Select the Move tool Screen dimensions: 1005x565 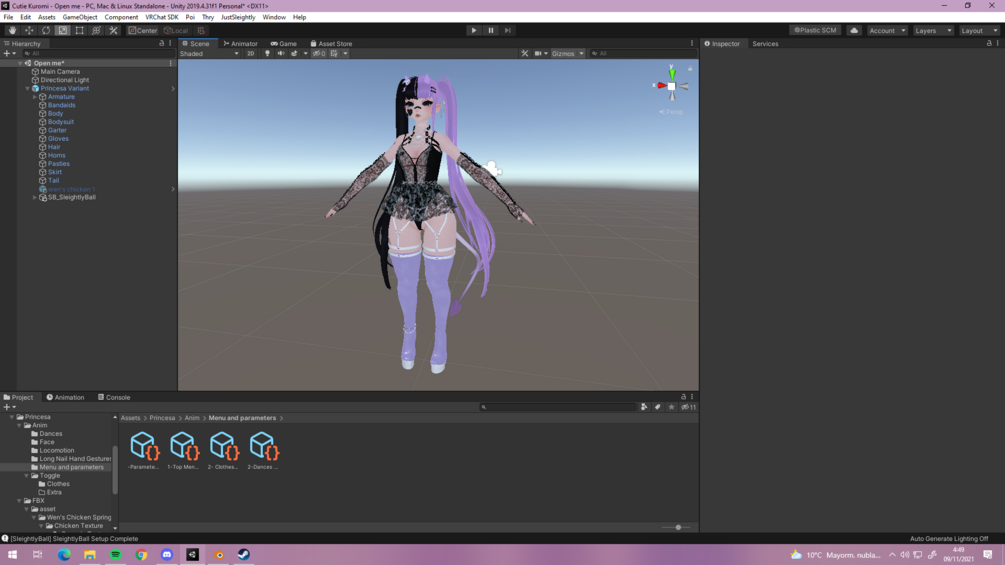(x=29, y=30)
